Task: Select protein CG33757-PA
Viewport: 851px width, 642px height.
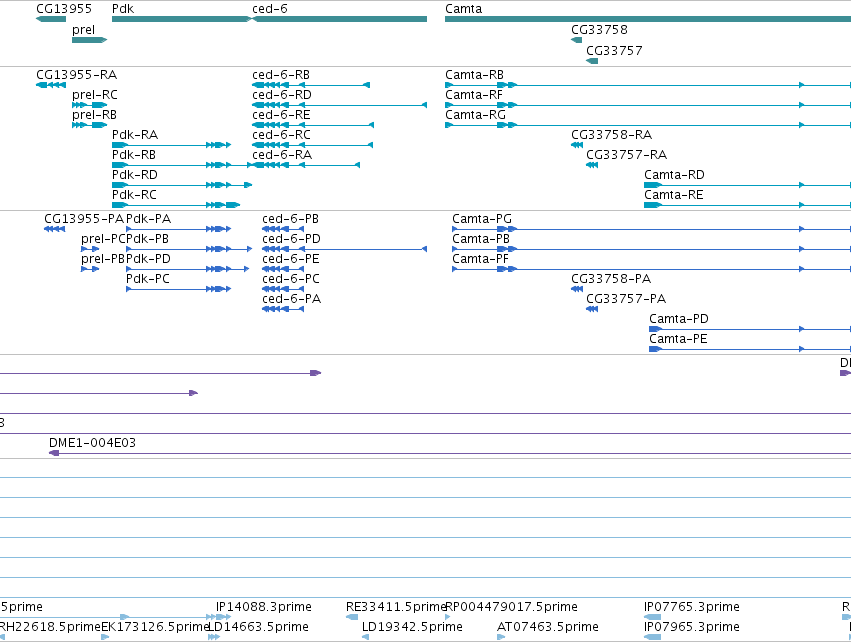Action: [626, 300]
